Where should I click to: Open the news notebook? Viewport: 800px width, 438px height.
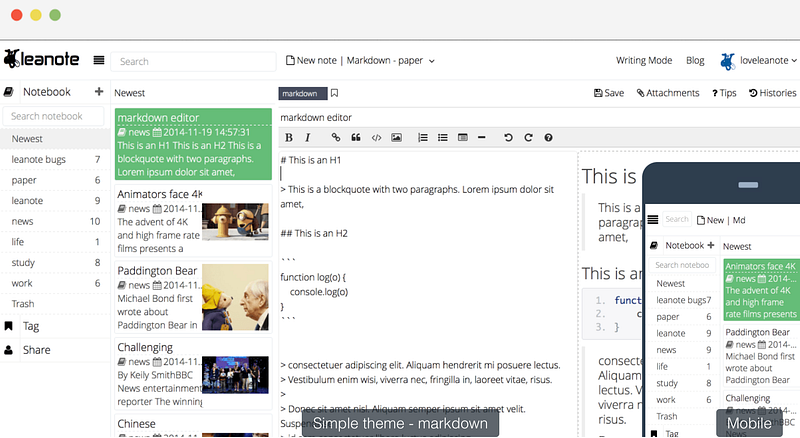(x=55, y=221)
